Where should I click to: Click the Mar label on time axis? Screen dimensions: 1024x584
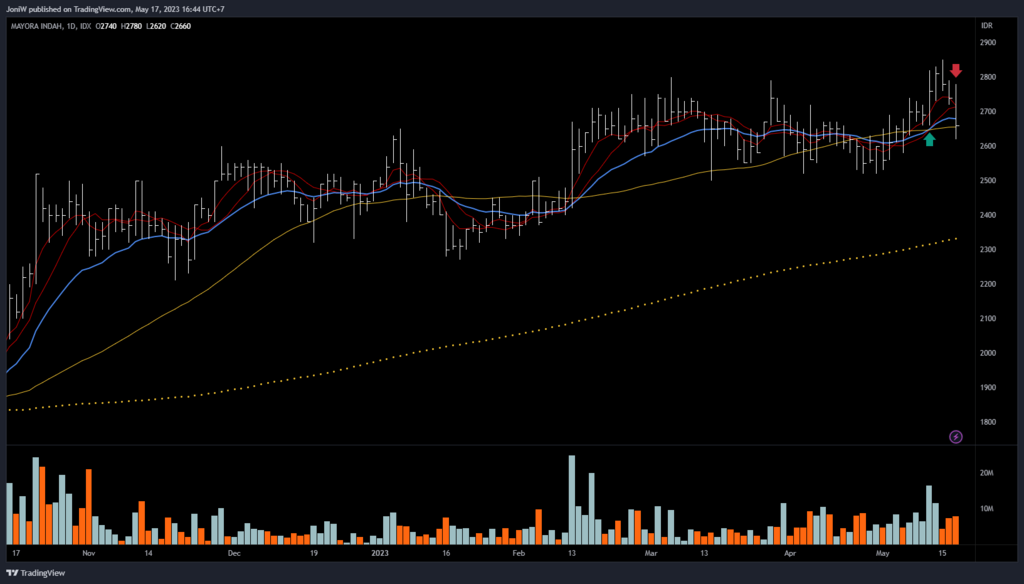[x=653, y=552]
